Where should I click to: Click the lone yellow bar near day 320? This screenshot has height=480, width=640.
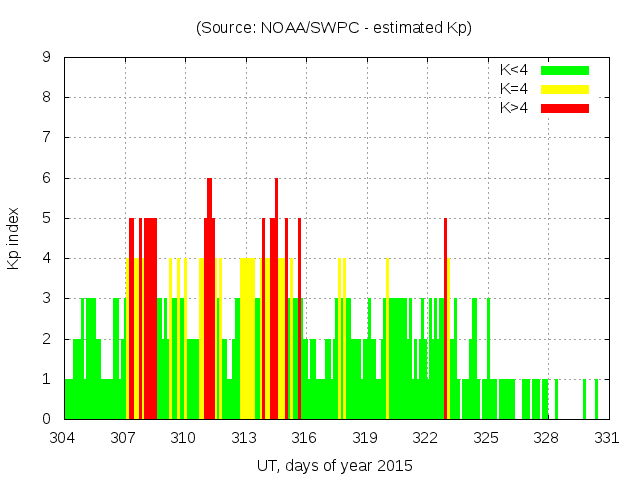pos(387,340)
